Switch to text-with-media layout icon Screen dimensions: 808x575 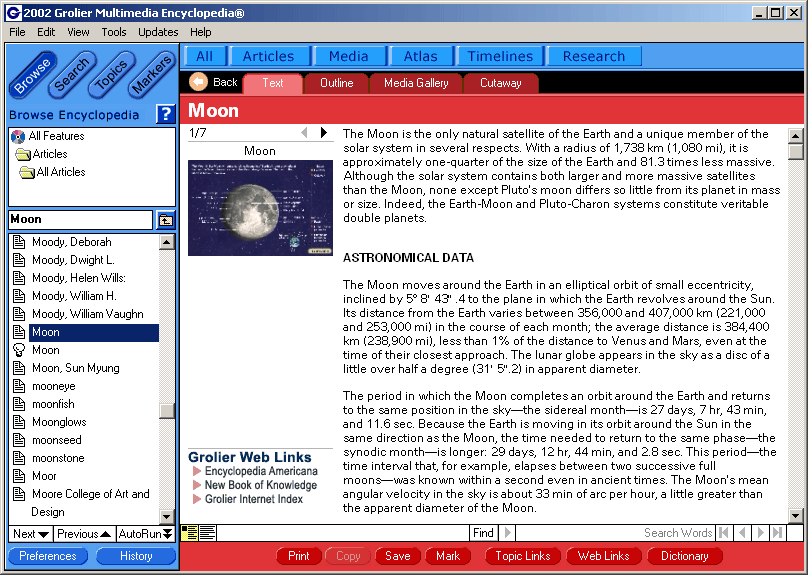coord(190,533)
